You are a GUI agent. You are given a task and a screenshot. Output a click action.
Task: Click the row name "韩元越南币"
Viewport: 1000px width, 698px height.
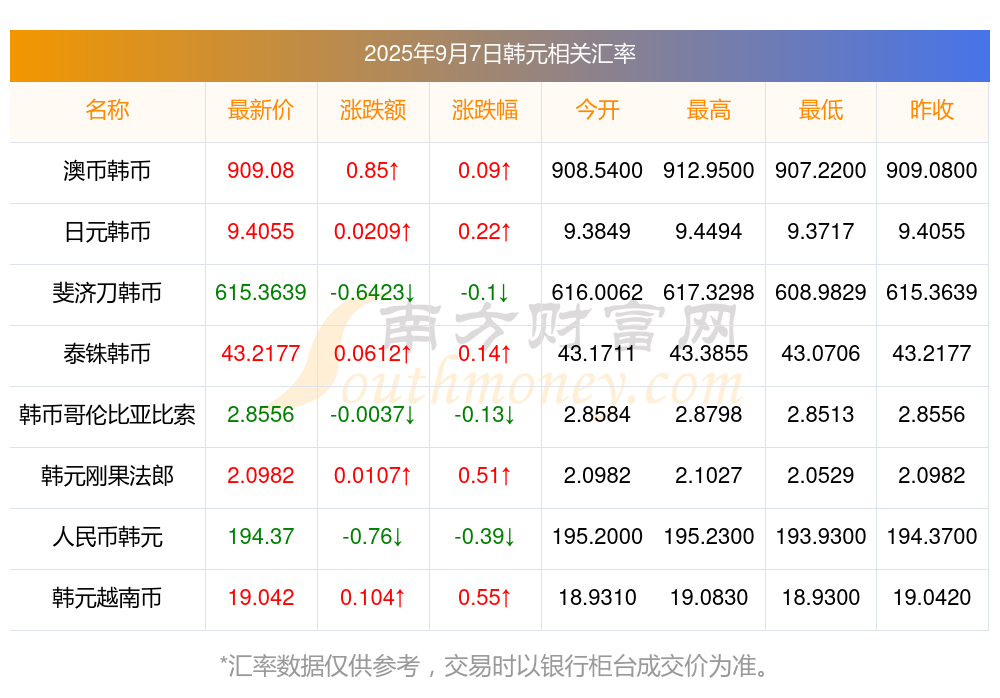(107, 598)
